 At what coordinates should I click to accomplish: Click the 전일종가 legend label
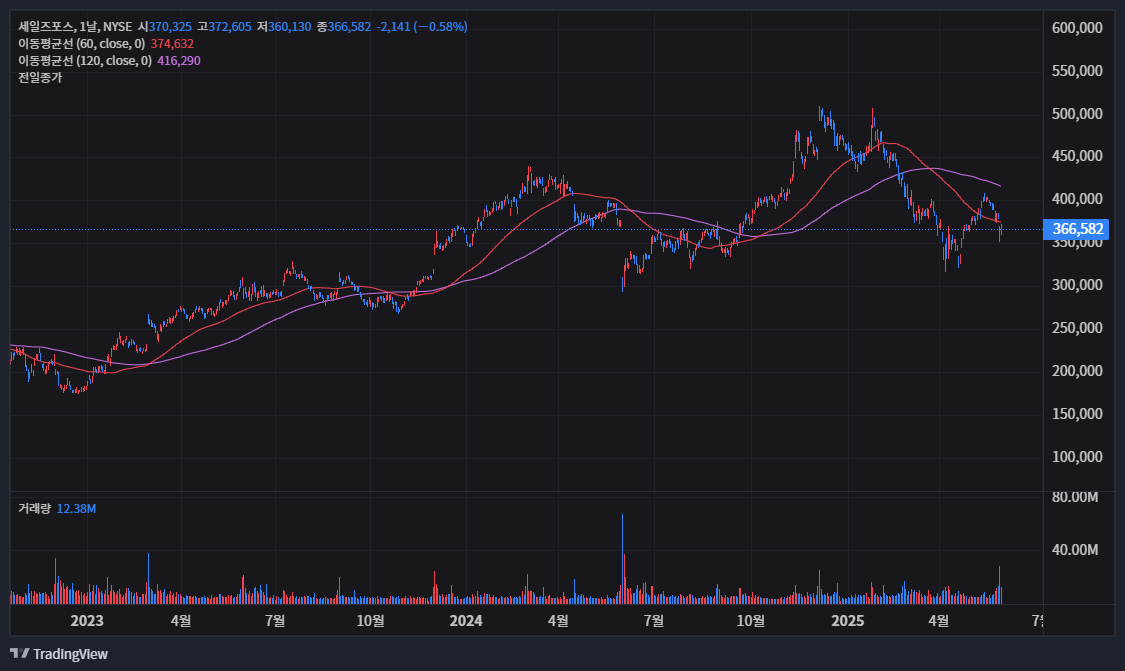pos(40,78)
